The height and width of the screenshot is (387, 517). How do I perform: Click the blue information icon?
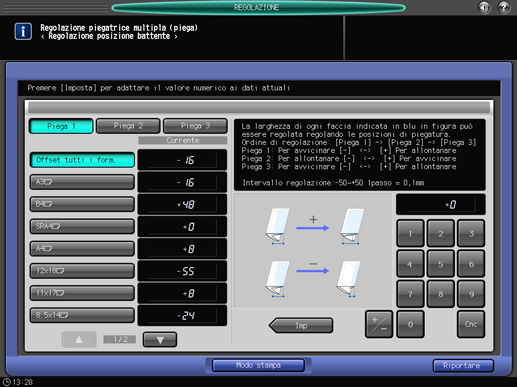click(x=23, y=32)
